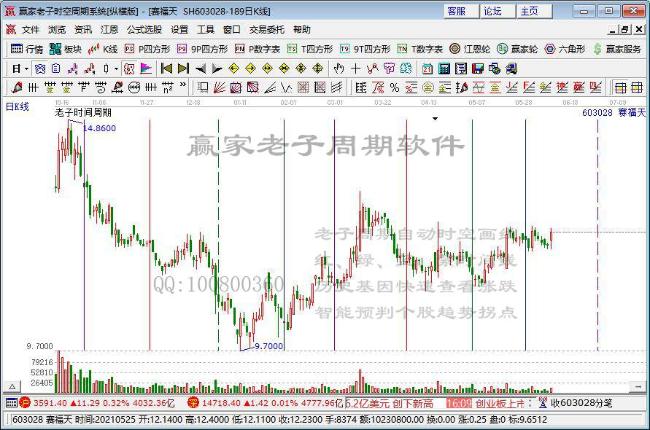Open the 设置 menu

pyautogui.click(x=179, y=29)
